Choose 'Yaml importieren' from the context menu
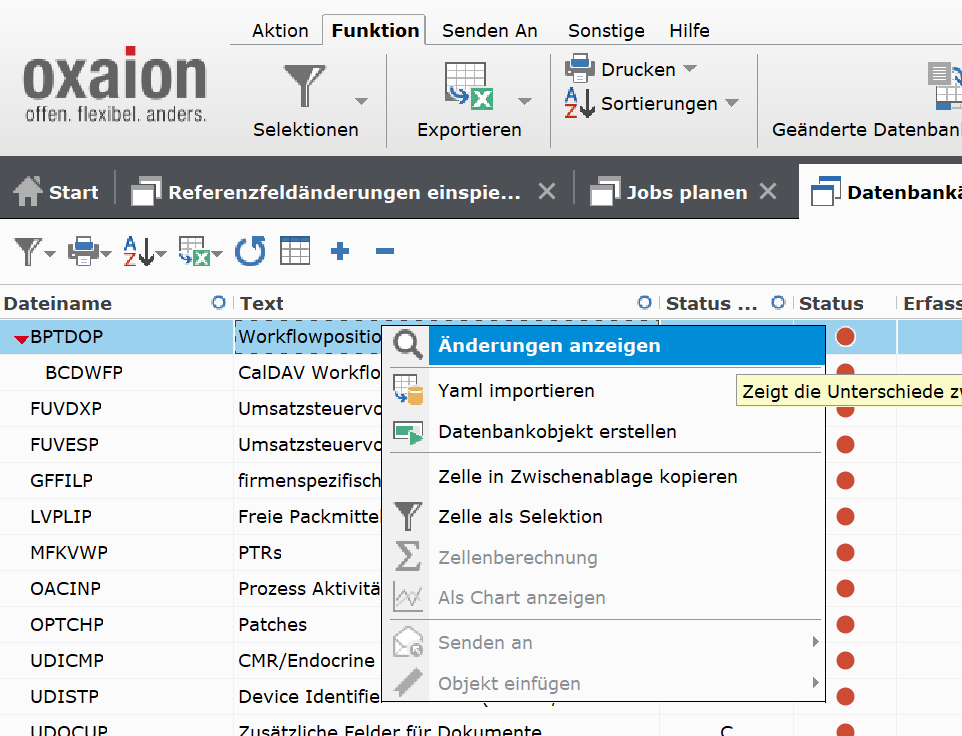This screenshot has width=962, height=736. (x=516, y=391)
